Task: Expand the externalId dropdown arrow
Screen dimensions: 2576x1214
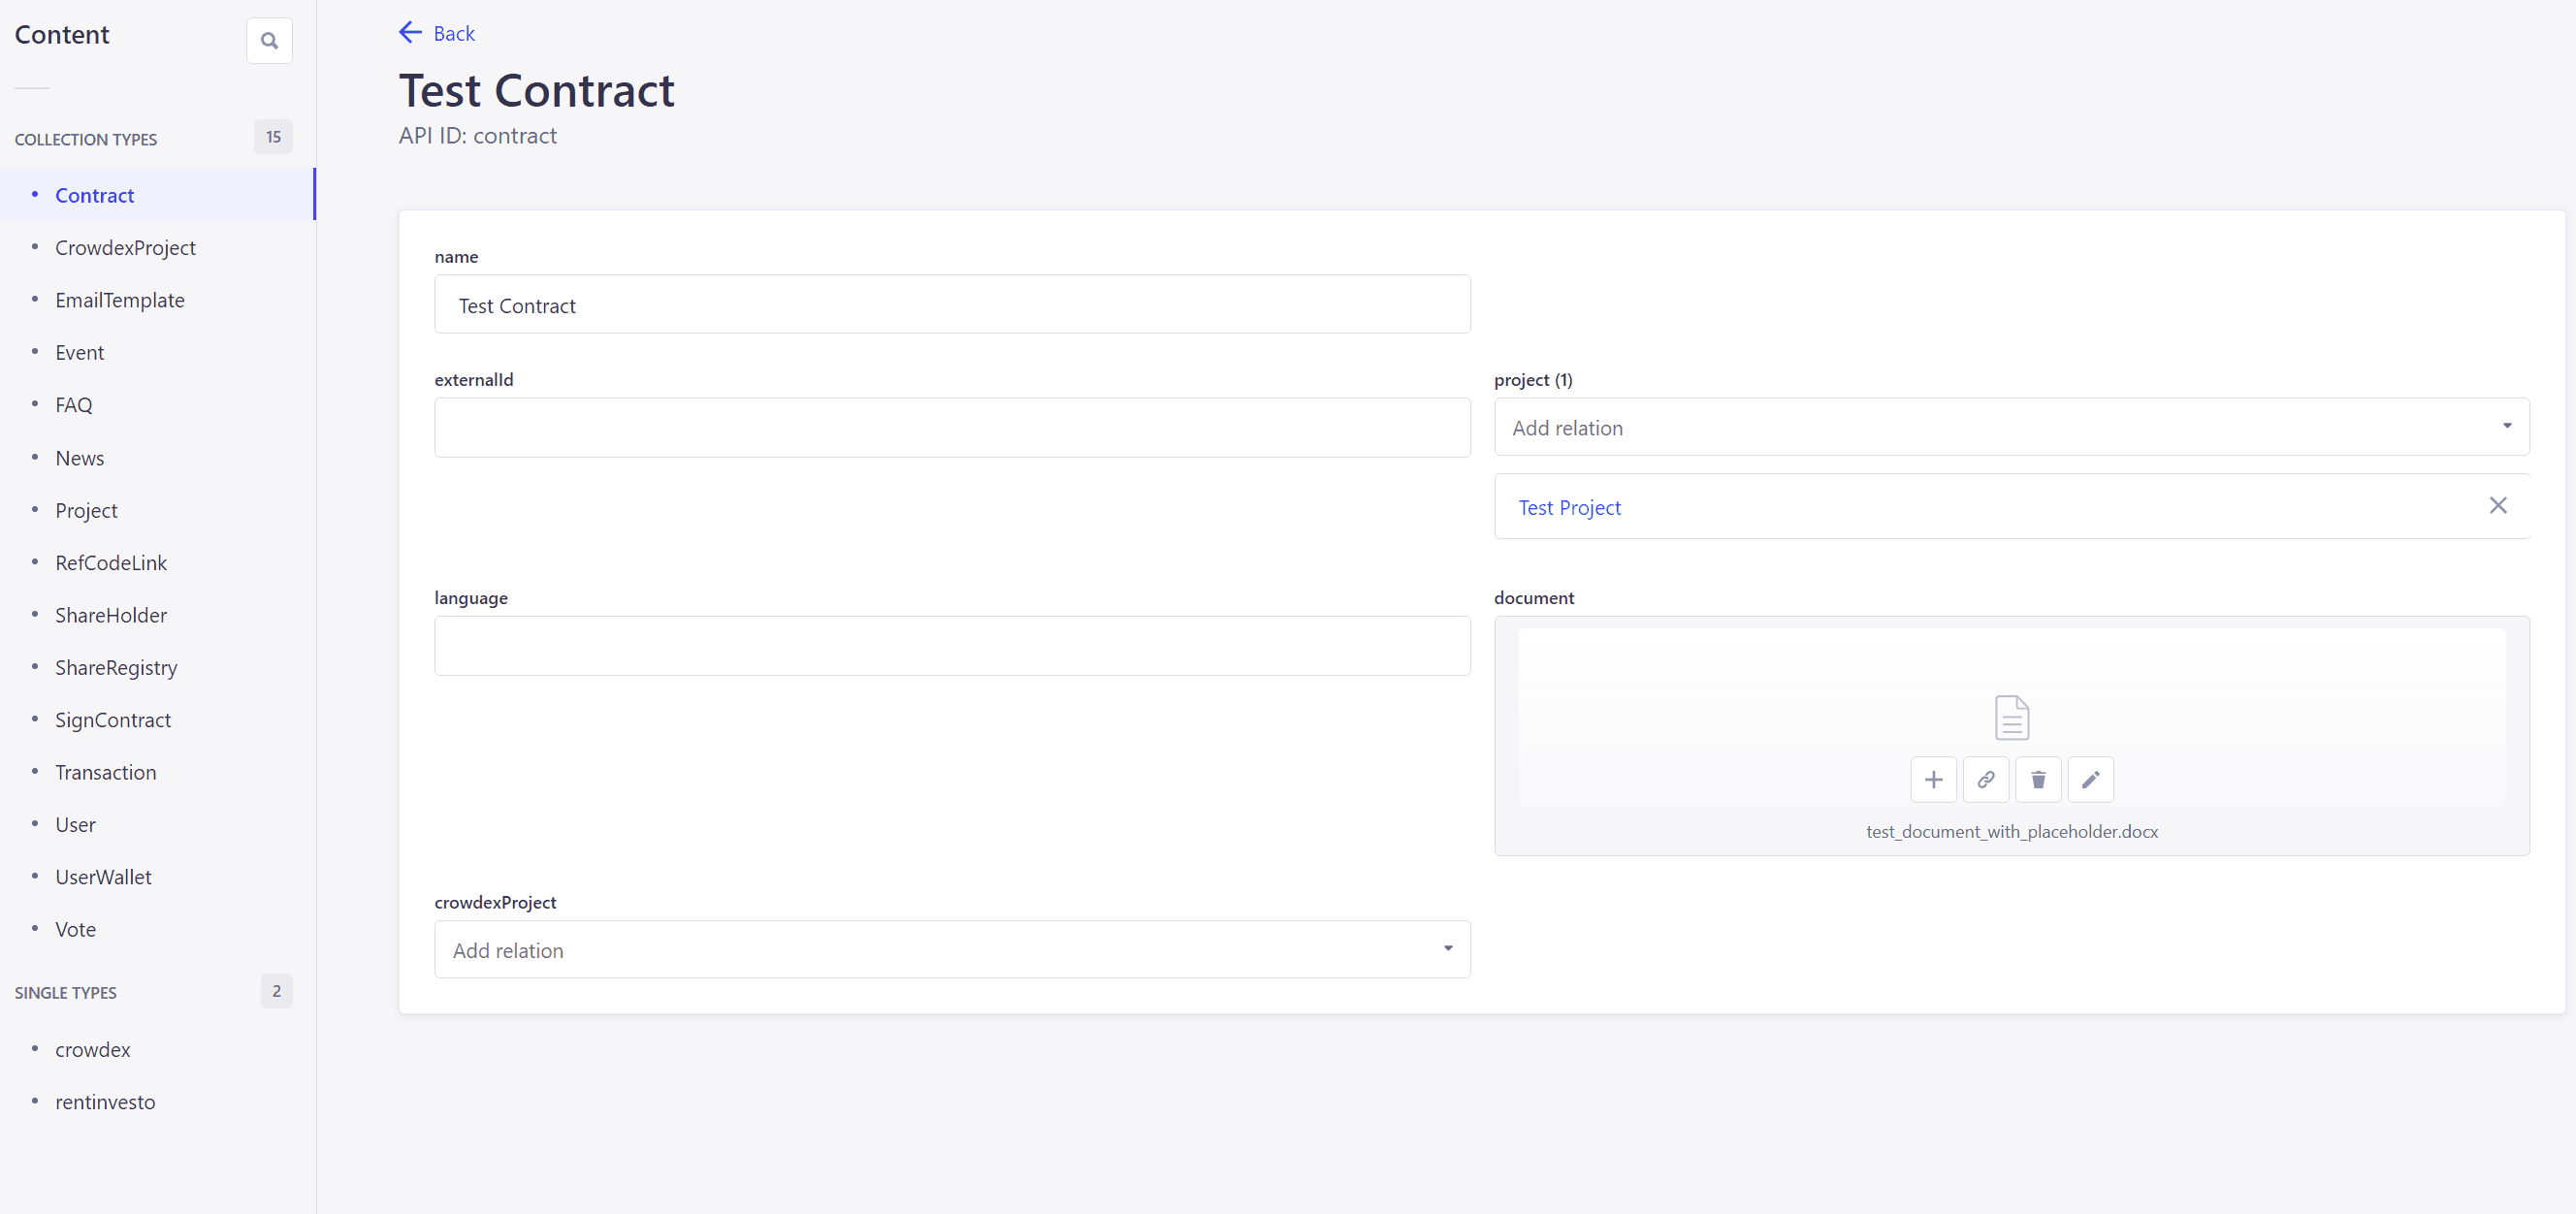Action: [1447, 427]
